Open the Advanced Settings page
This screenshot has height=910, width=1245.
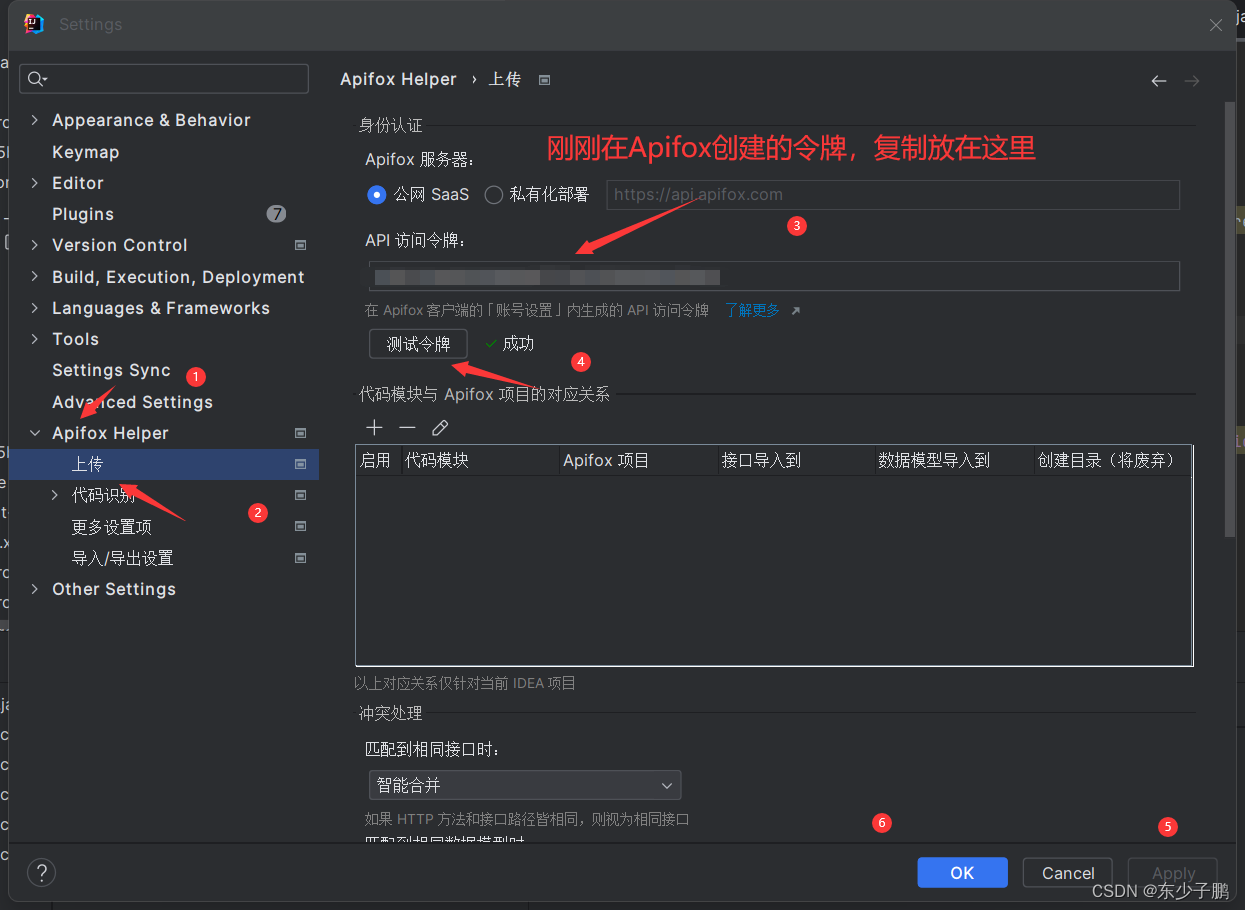coord(132,402)
